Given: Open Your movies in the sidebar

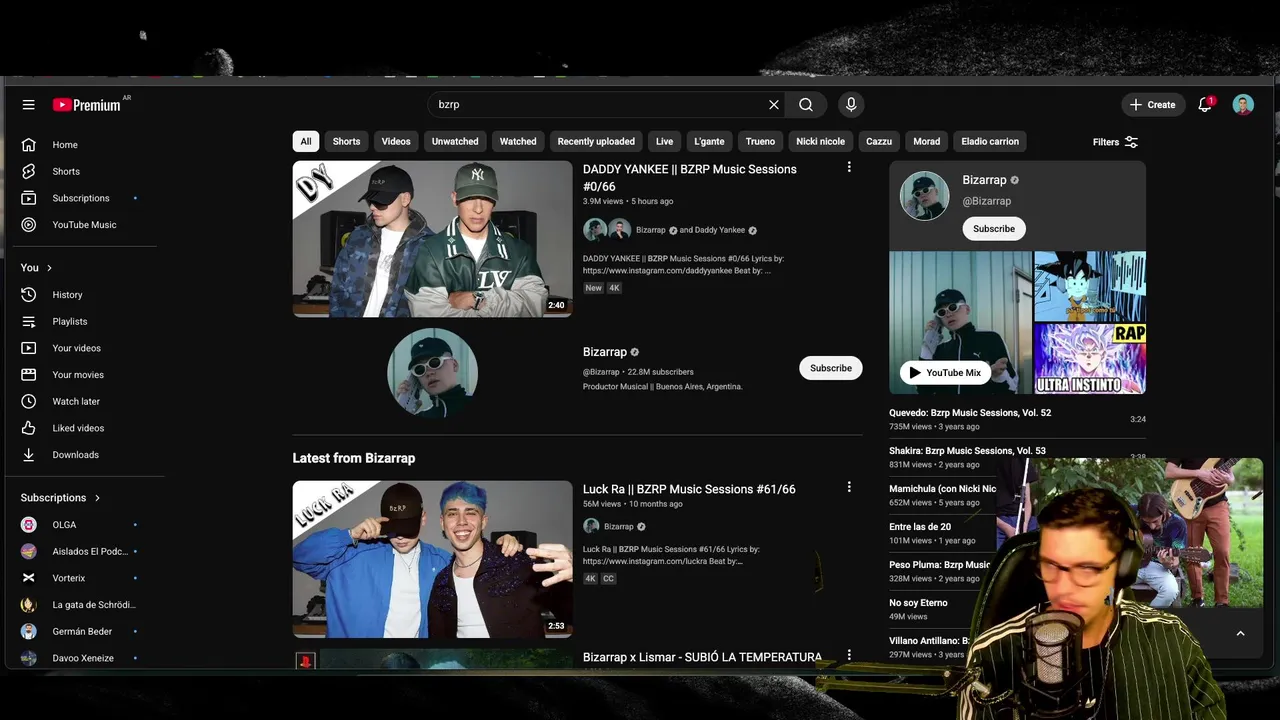Looking at the screenshot, I should (80, 375).
